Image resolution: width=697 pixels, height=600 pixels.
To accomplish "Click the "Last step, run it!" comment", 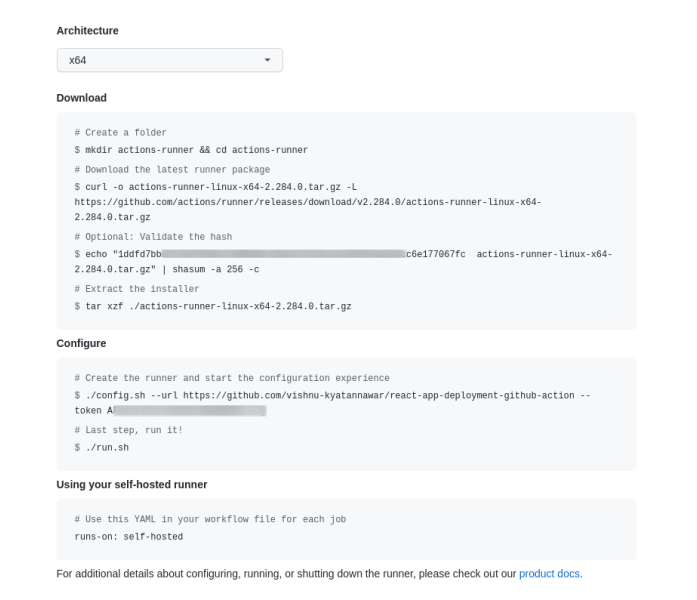I will (128, 430).
